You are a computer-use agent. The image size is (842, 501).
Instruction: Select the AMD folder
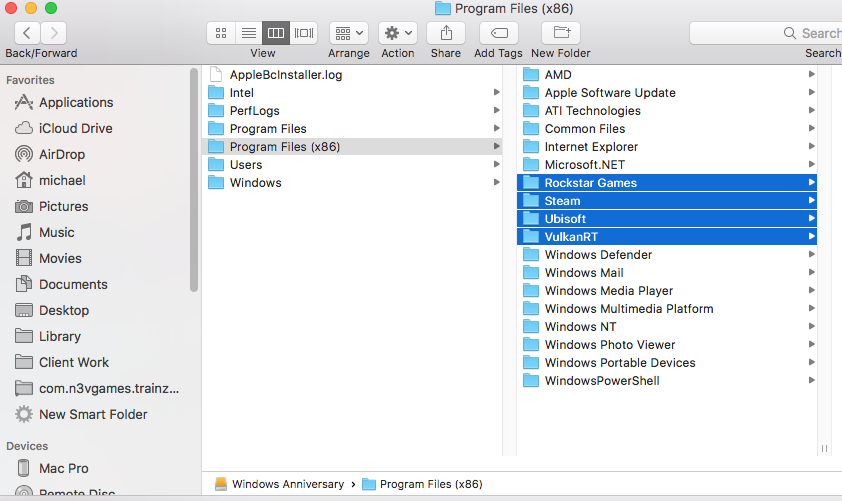point(667,75)
